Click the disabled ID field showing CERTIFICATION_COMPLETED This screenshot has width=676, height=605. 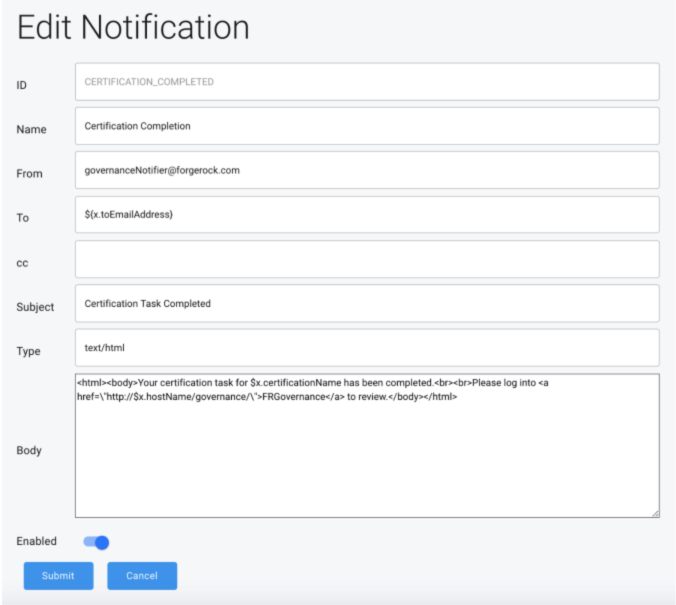366,82
